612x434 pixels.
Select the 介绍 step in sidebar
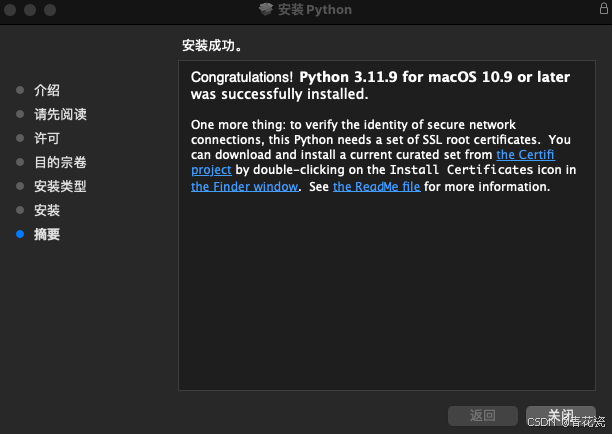point(47,90)
